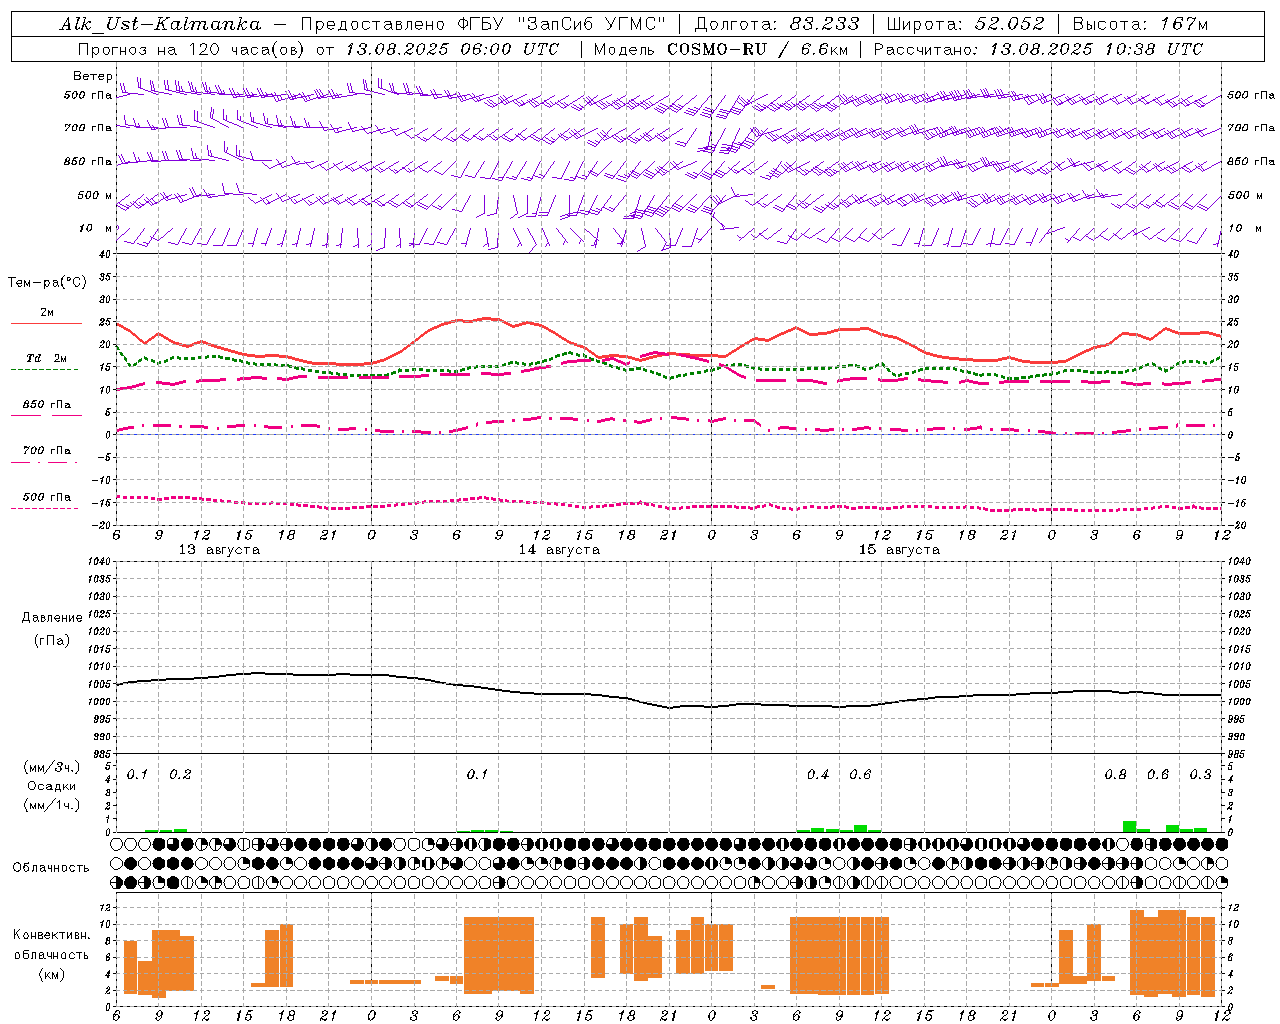
Task: Click the 15 августа date label
Action: coord(899,550)
